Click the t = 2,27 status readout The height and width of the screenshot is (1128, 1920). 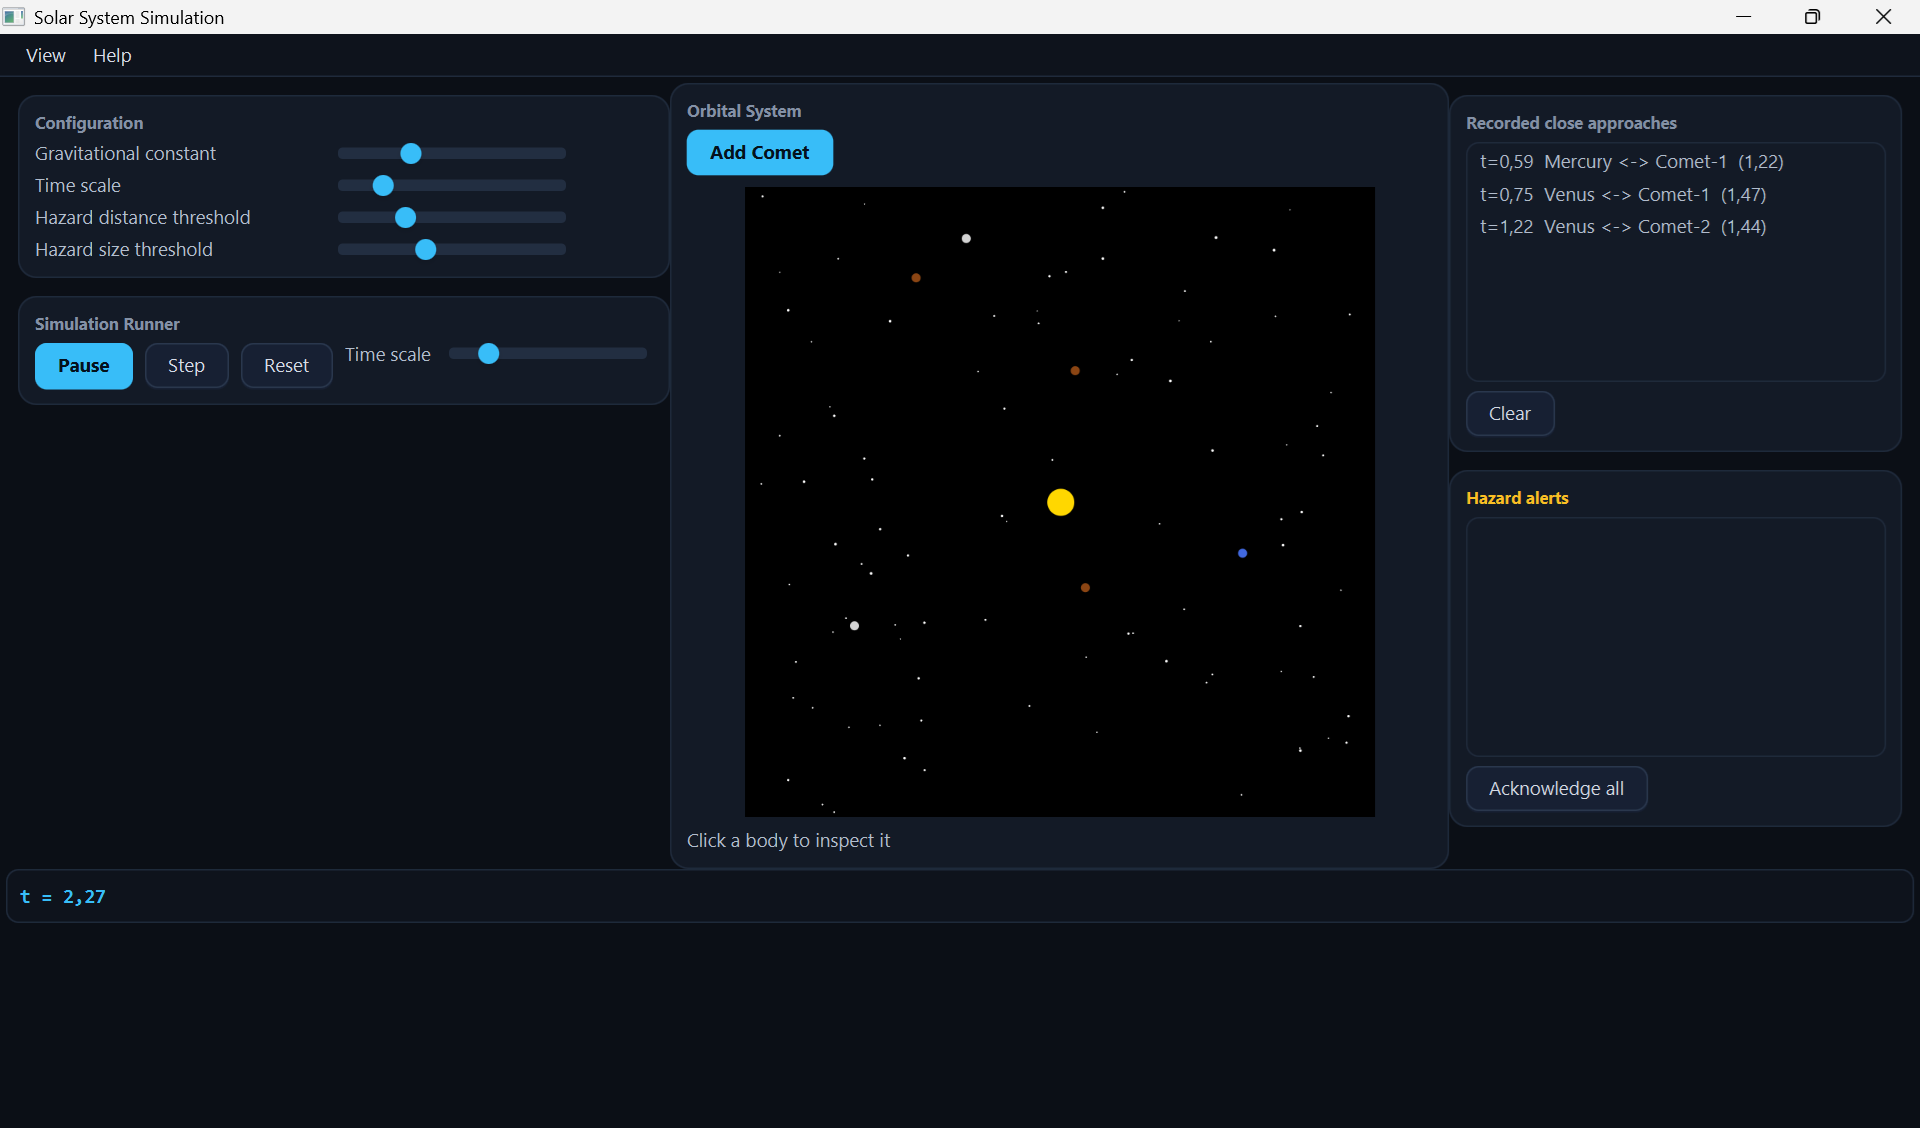click(x=63, y=897)
